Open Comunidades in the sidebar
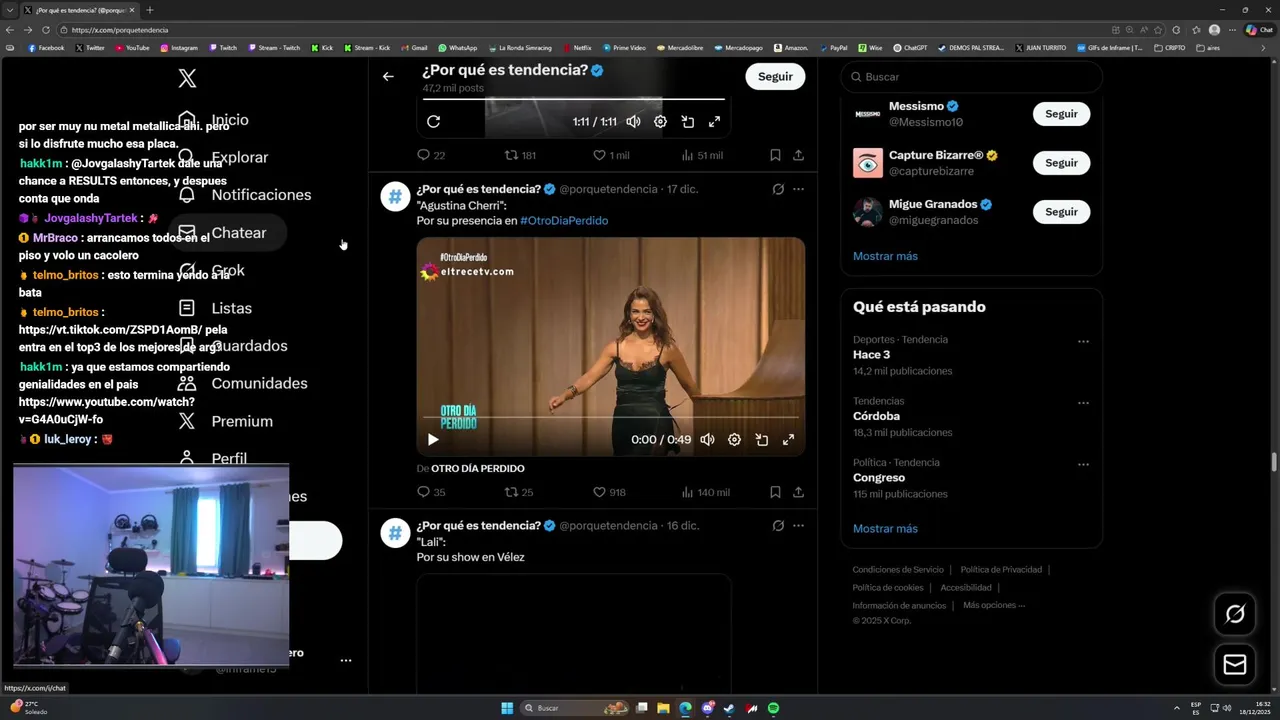 243,384
